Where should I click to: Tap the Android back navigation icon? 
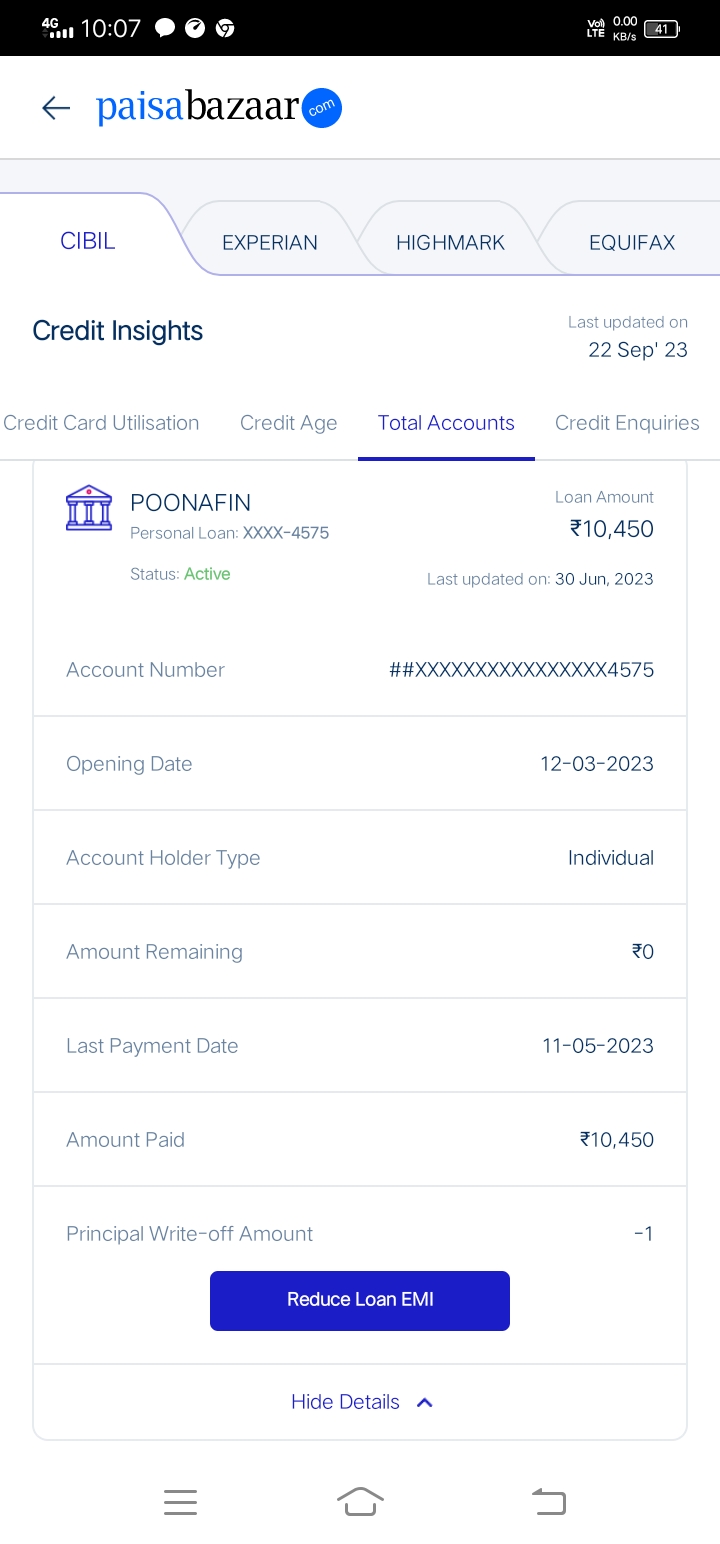(548, 1501)
